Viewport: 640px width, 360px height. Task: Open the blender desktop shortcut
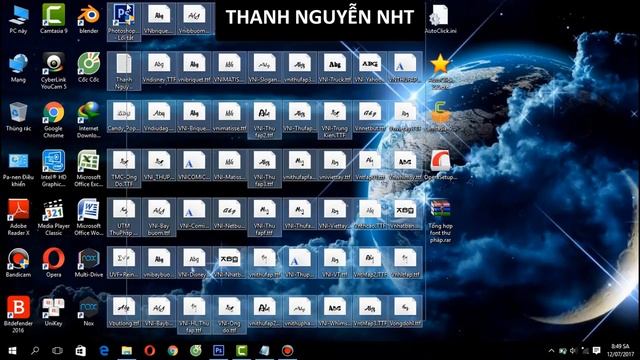[x=89, y=20]
